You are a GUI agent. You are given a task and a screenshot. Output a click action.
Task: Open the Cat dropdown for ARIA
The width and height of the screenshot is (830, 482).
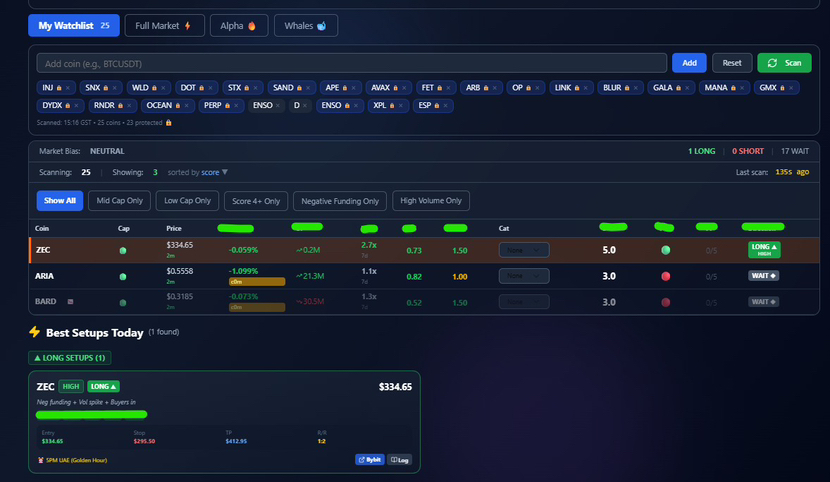click(x=524, y=276)
